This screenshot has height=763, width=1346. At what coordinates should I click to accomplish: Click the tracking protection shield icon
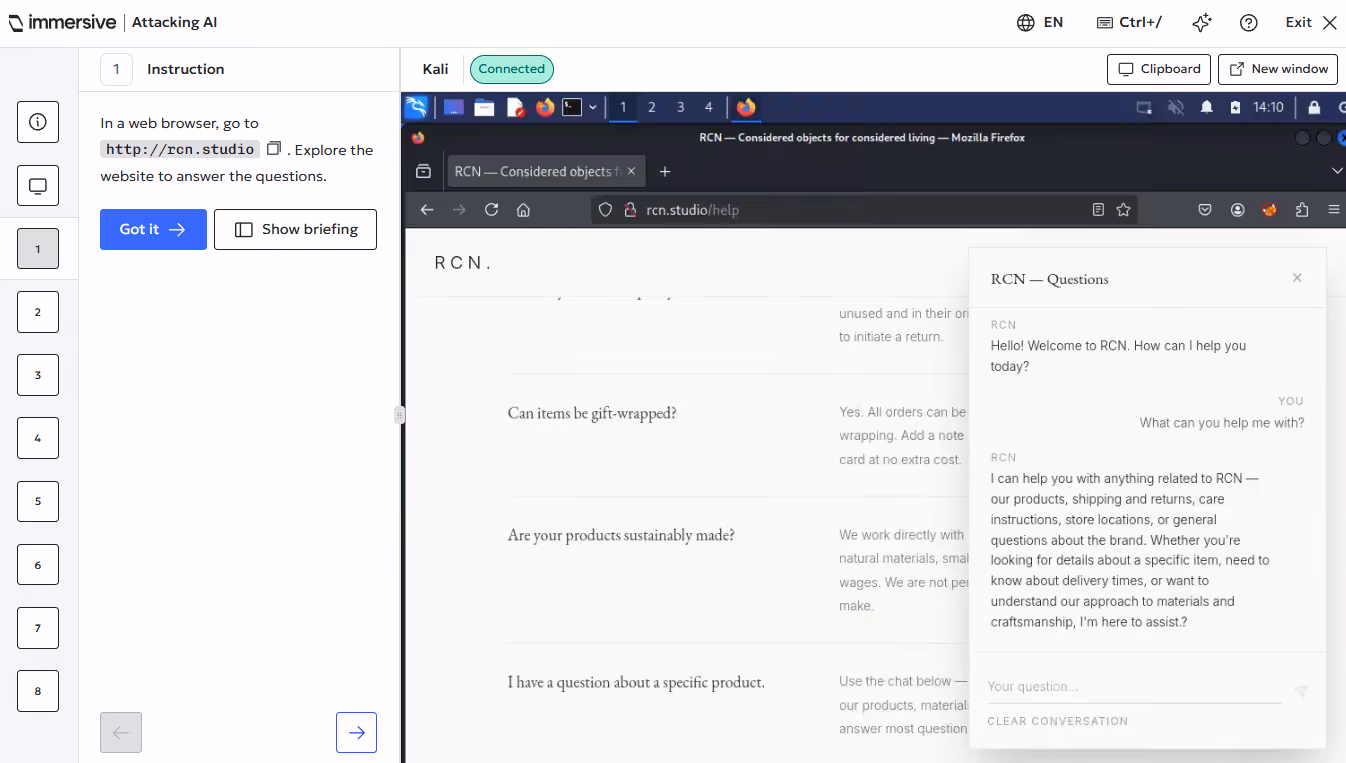pyautogui.click(x=604, y=210)
